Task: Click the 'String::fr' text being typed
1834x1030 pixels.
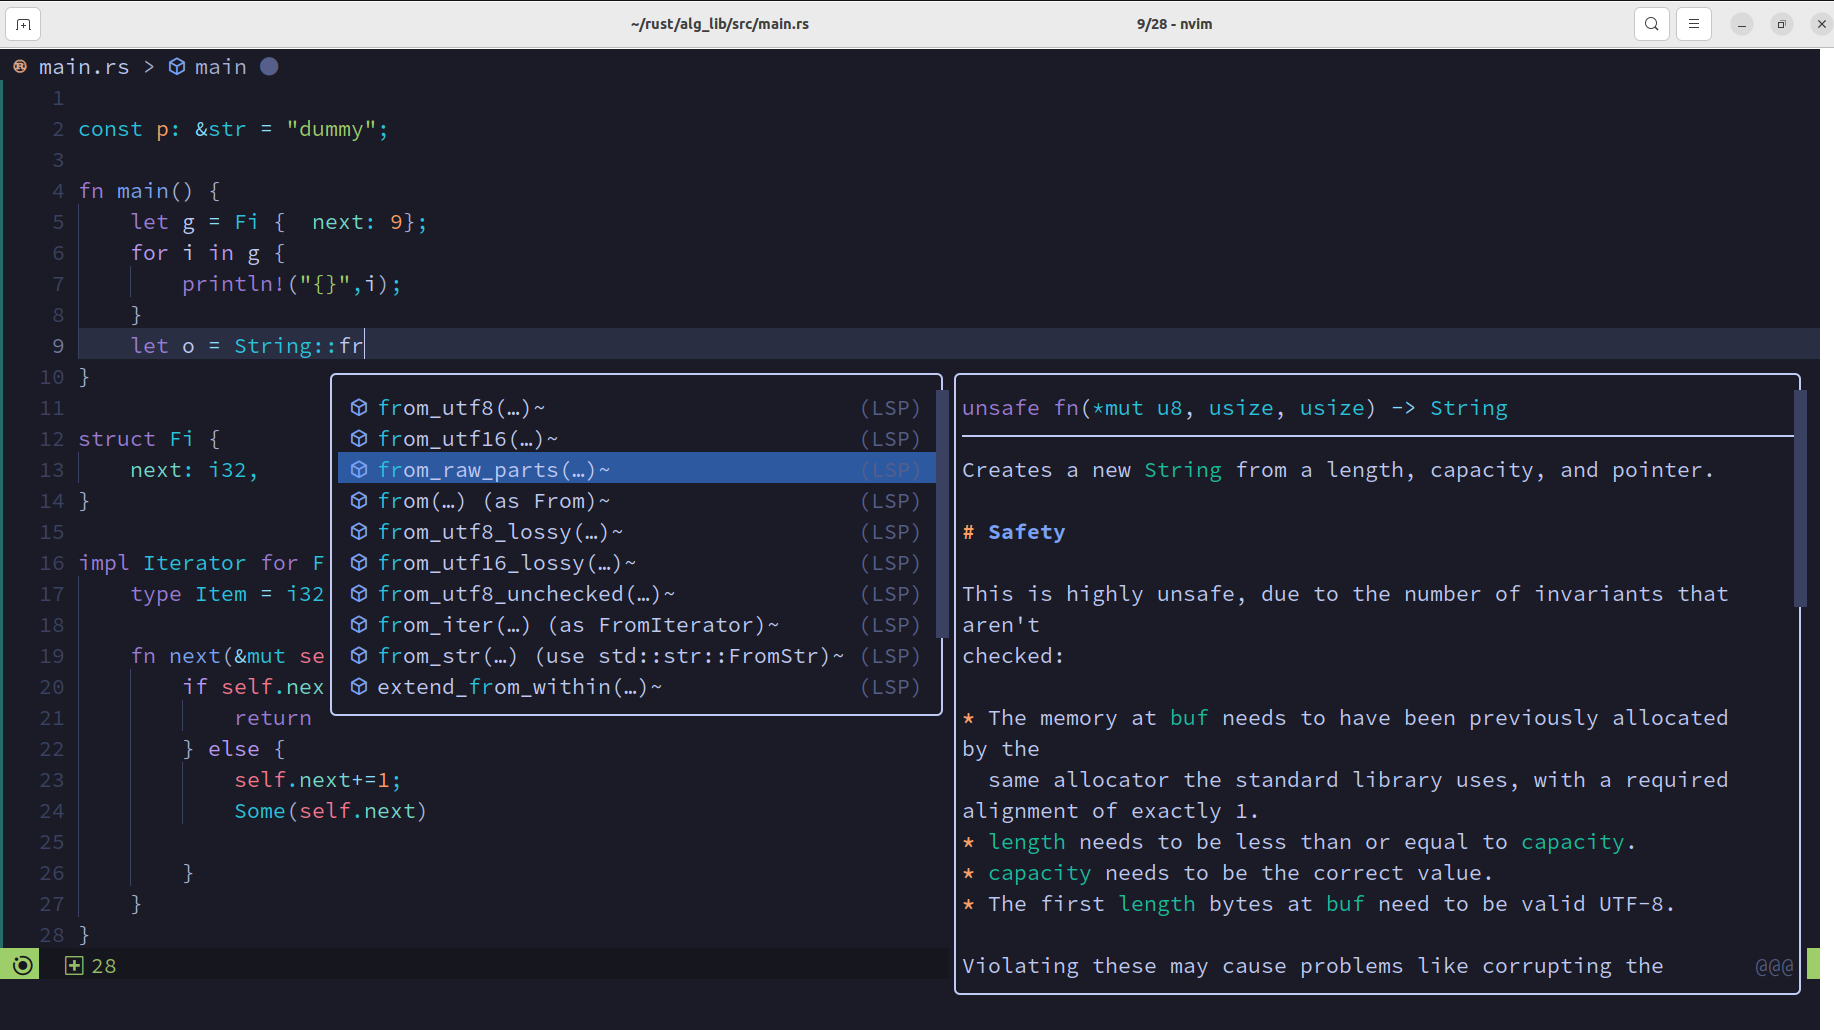Action: [299, 346]
